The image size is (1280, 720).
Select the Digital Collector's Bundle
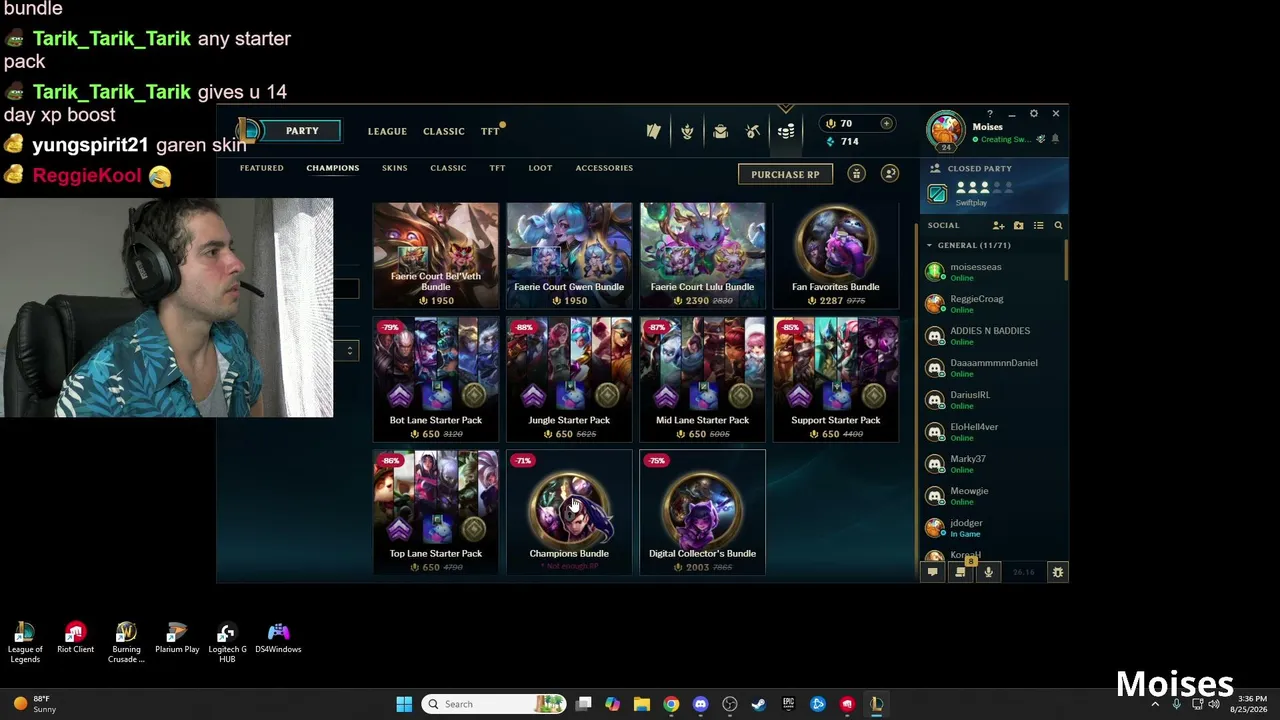pyautogui.click(x=702, y=512)
